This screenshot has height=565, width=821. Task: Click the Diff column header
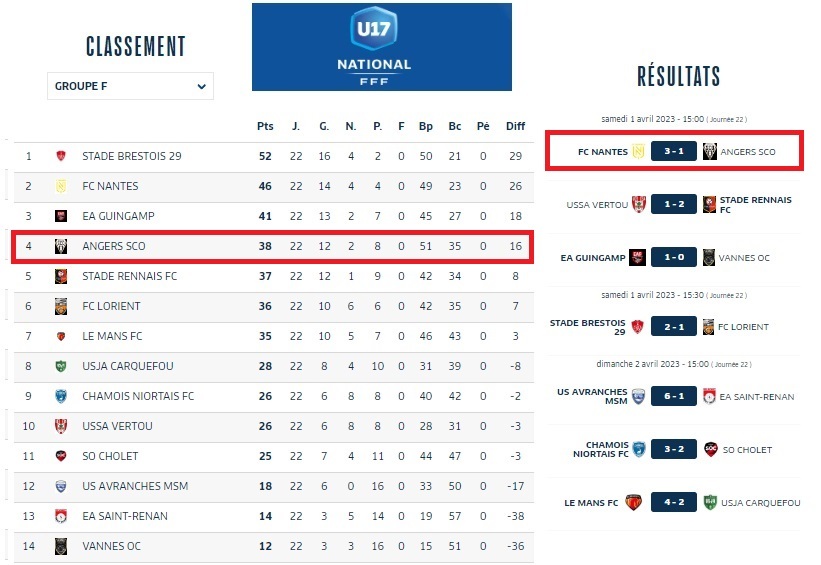[515, 126]
